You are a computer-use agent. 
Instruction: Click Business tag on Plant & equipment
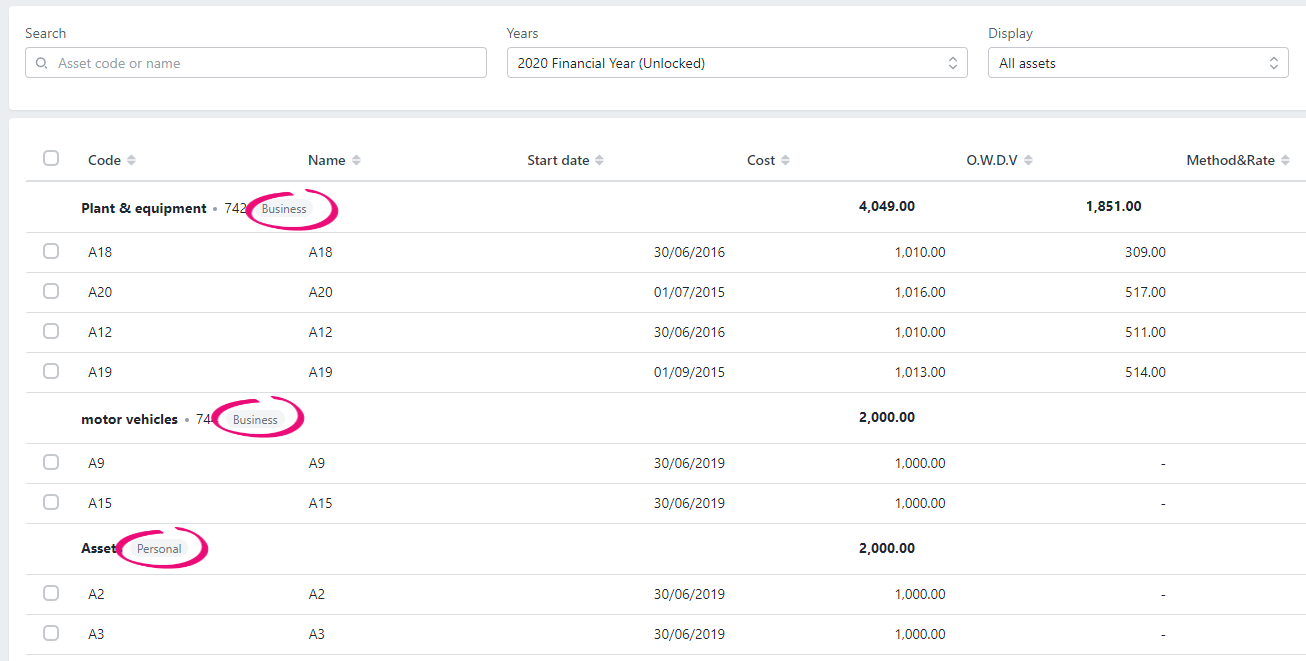click(x=284, y=209)
